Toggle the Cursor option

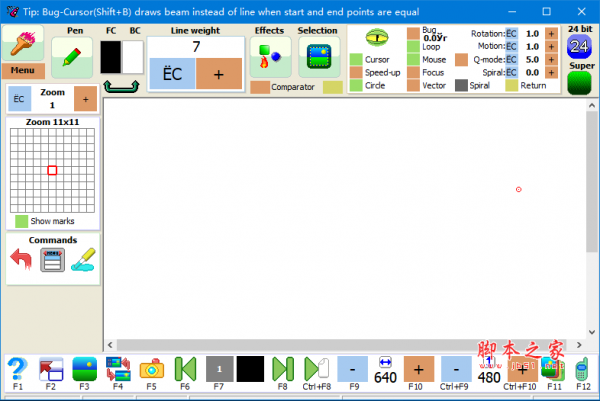point(356,59)
